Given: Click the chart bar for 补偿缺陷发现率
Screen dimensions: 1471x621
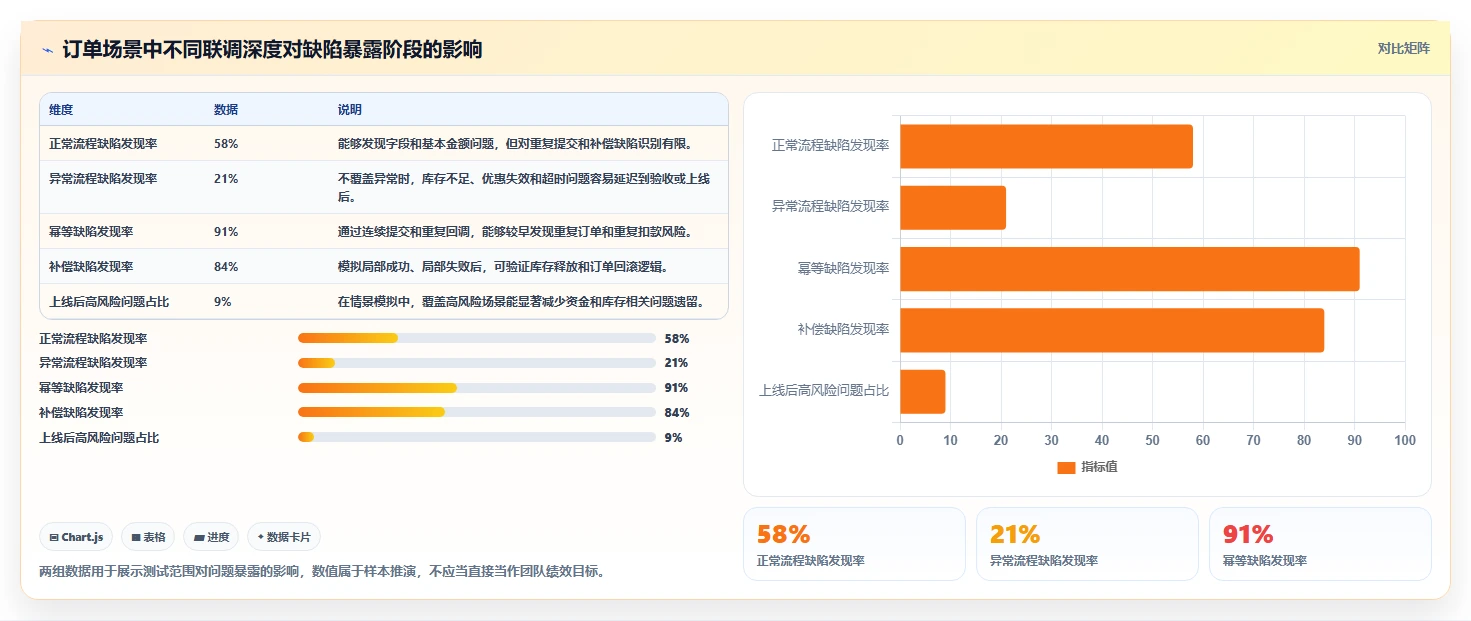Looking at the screenshot, I should [x=1112, y=330].
